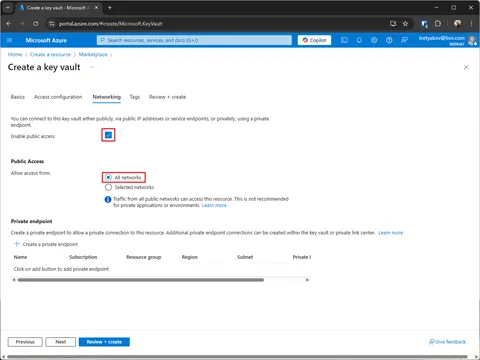Close the Create a key vault browser tab
This screenshot has height=360, width=480.
pyautogui.click(x=96, y=8)
